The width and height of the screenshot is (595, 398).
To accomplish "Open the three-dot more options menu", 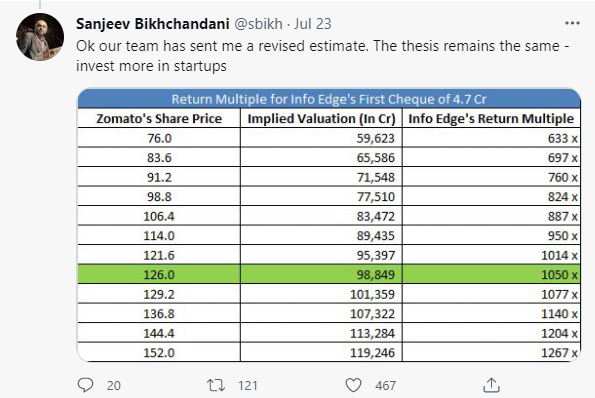I will coord(572,23).
